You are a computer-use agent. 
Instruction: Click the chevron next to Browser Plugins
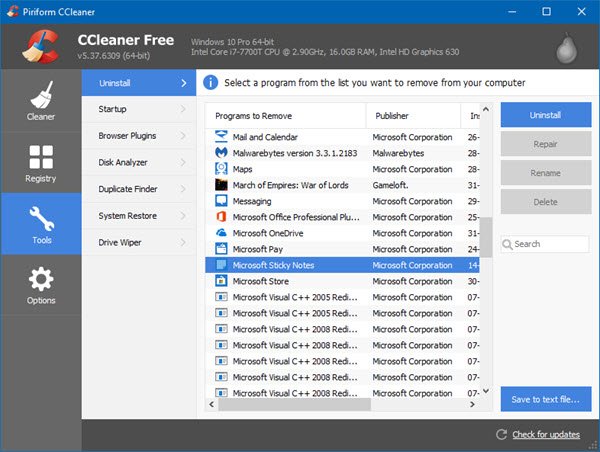[183, 136]
